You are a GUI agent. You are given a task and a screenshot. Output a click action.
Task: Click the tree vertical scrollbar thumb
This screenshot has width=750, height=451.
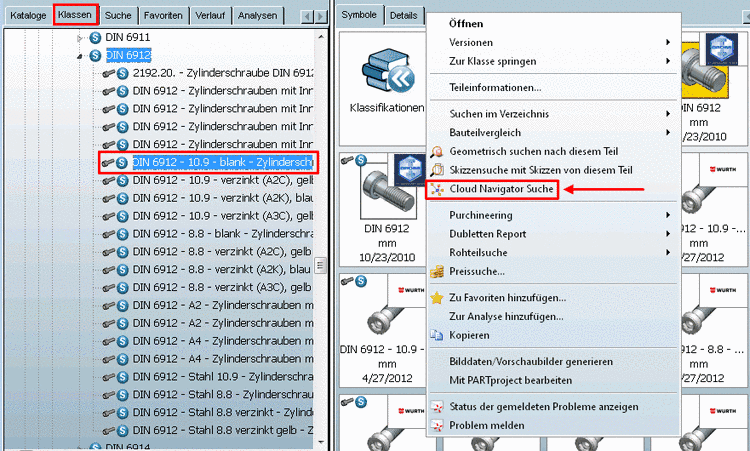[x=320, y=265]
